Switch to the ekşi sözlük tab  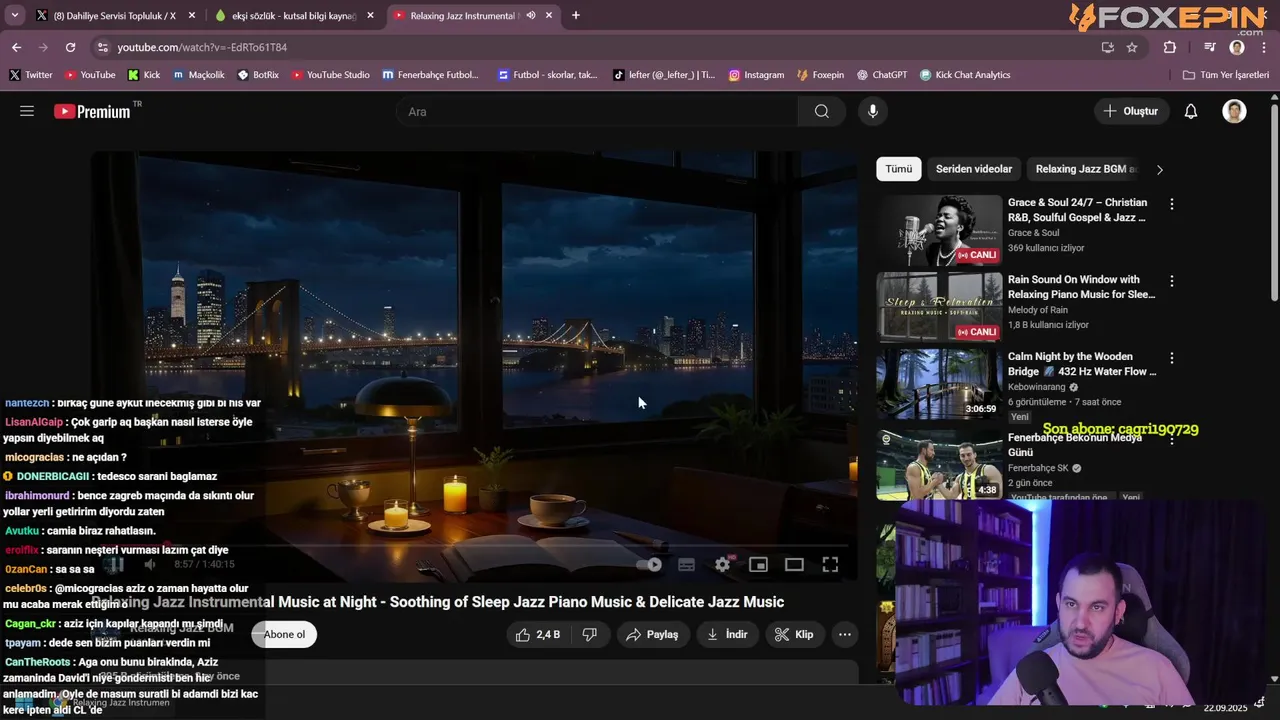(291, 15)
